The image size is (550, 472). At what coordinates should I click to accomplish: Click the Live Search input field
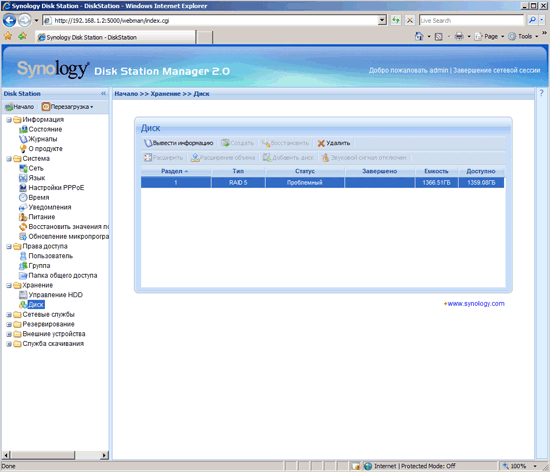(471, 20)
